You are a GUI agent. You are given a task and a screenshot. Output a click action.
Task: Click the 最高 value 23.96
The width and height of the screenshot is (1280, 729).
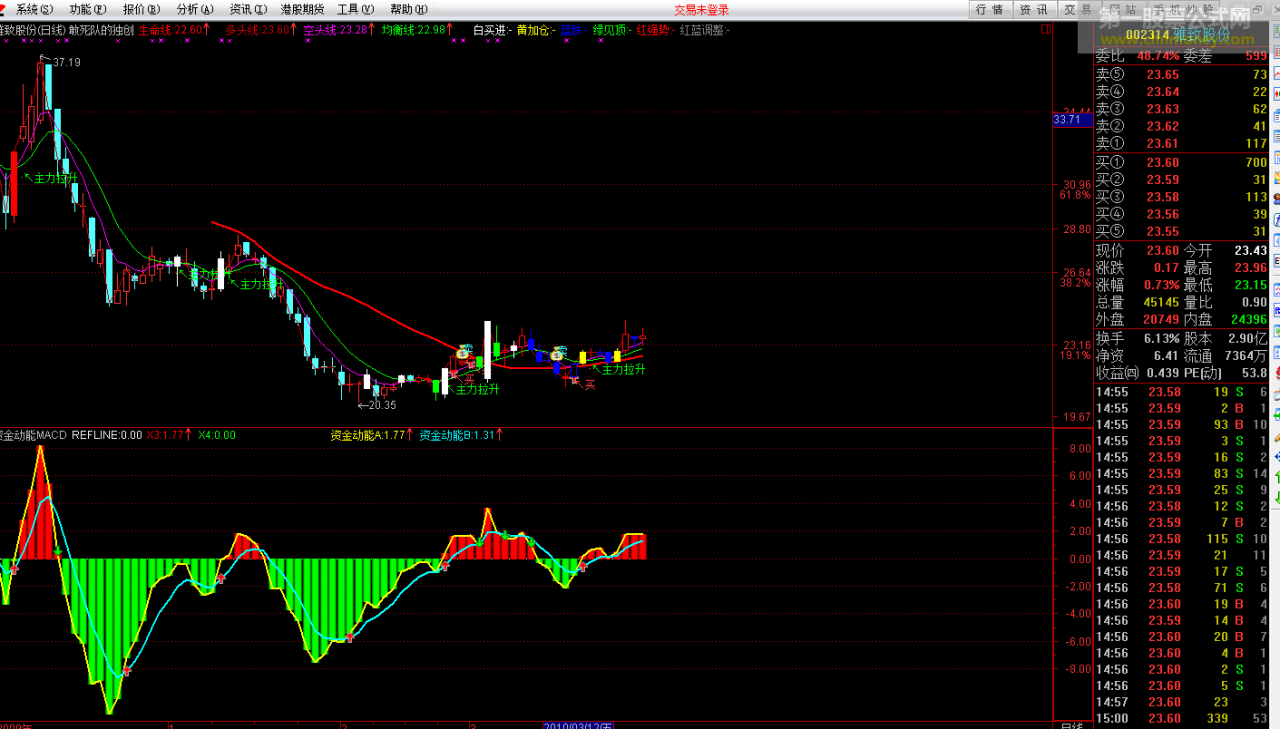click(1250, 268)
